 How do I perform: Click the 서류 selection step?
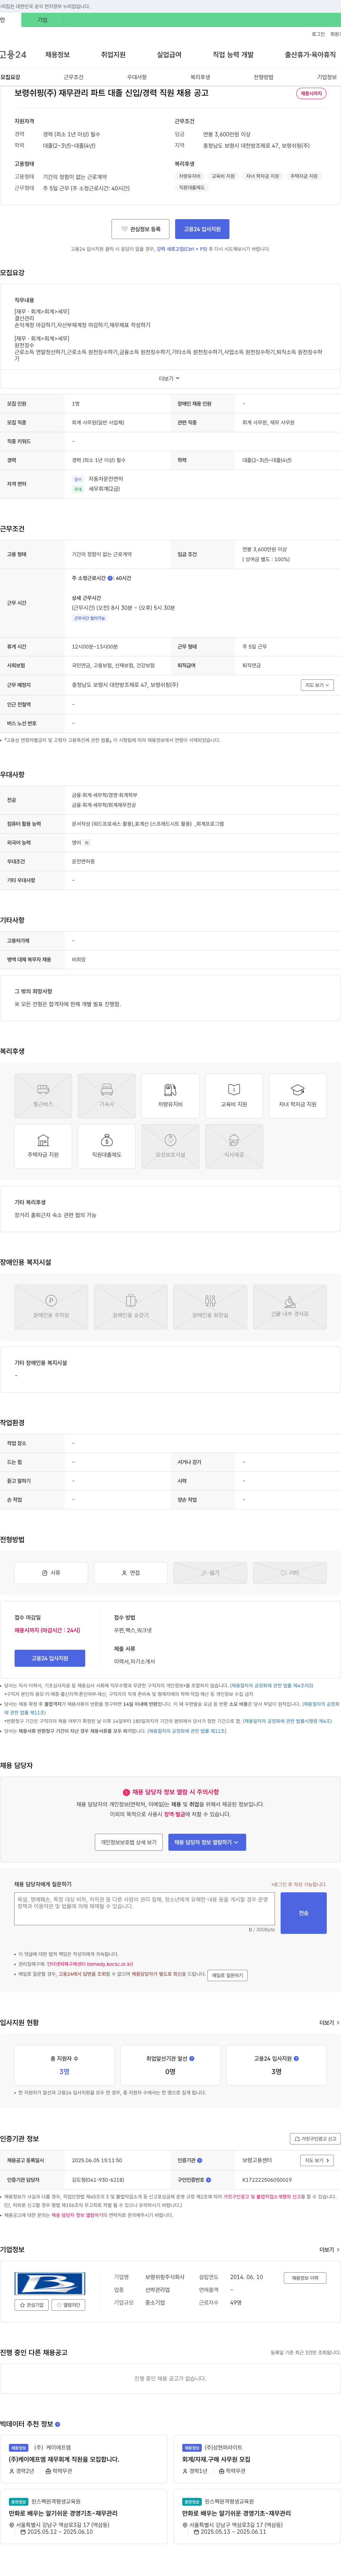51,1573
